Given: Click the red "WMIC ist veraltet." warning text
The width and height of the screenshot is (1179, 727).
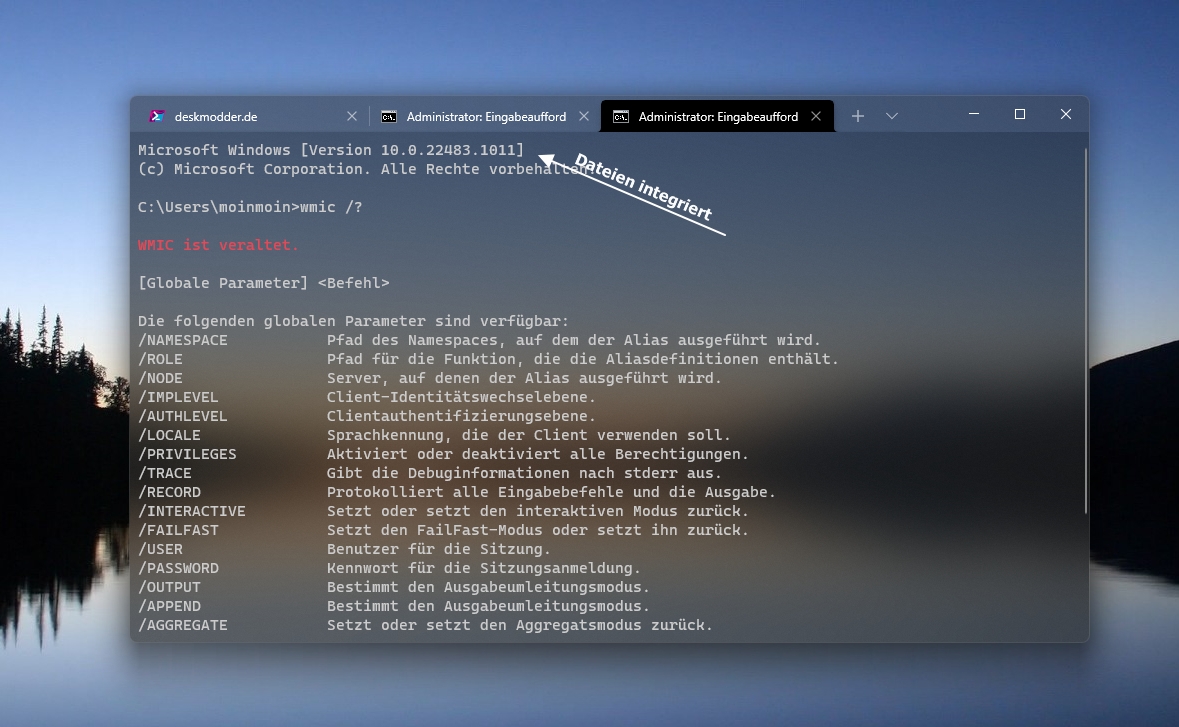Looking at the screenshot, I should [218, 245].
